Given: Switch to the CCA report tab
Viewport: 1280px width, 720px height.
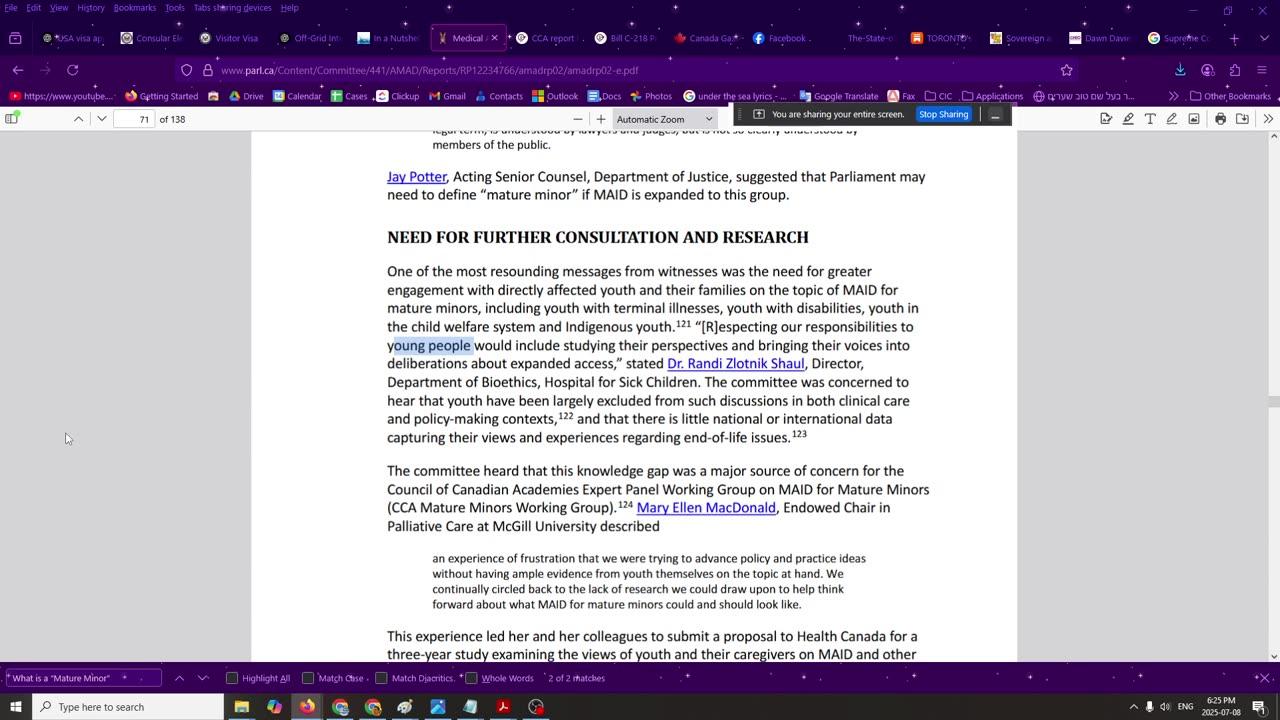Looking at the screenshot, I should point(546,38).
